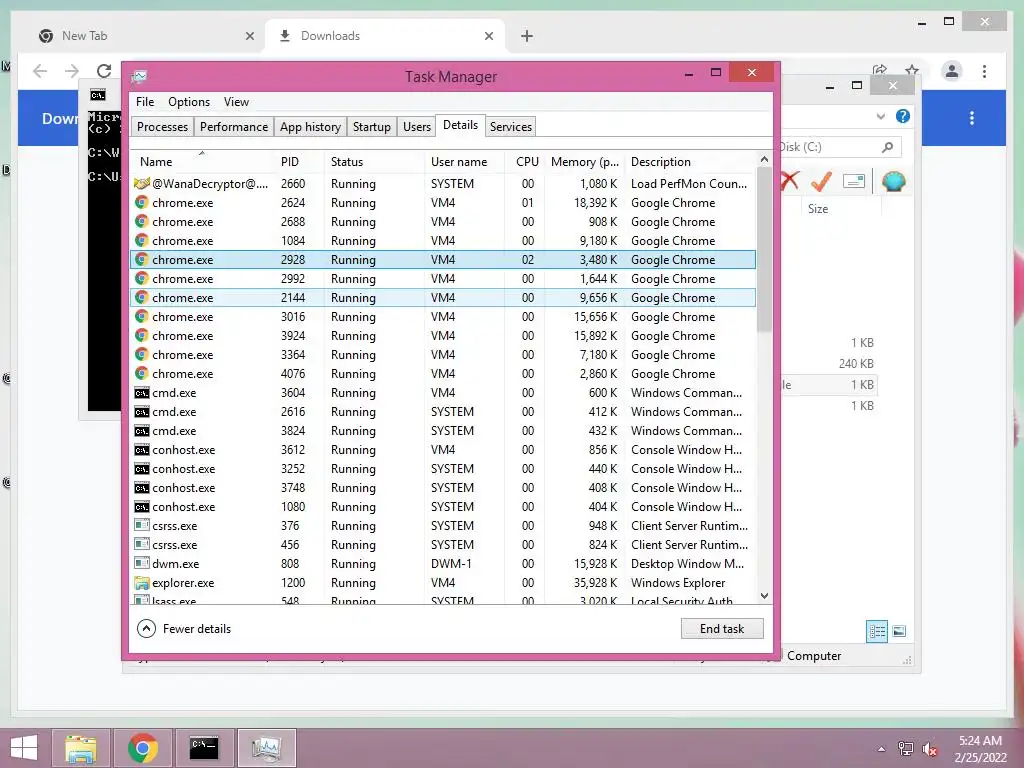Open Chrome profile icon
Viewport: 1024px width, 768px height.
click(x=952, y=71)
